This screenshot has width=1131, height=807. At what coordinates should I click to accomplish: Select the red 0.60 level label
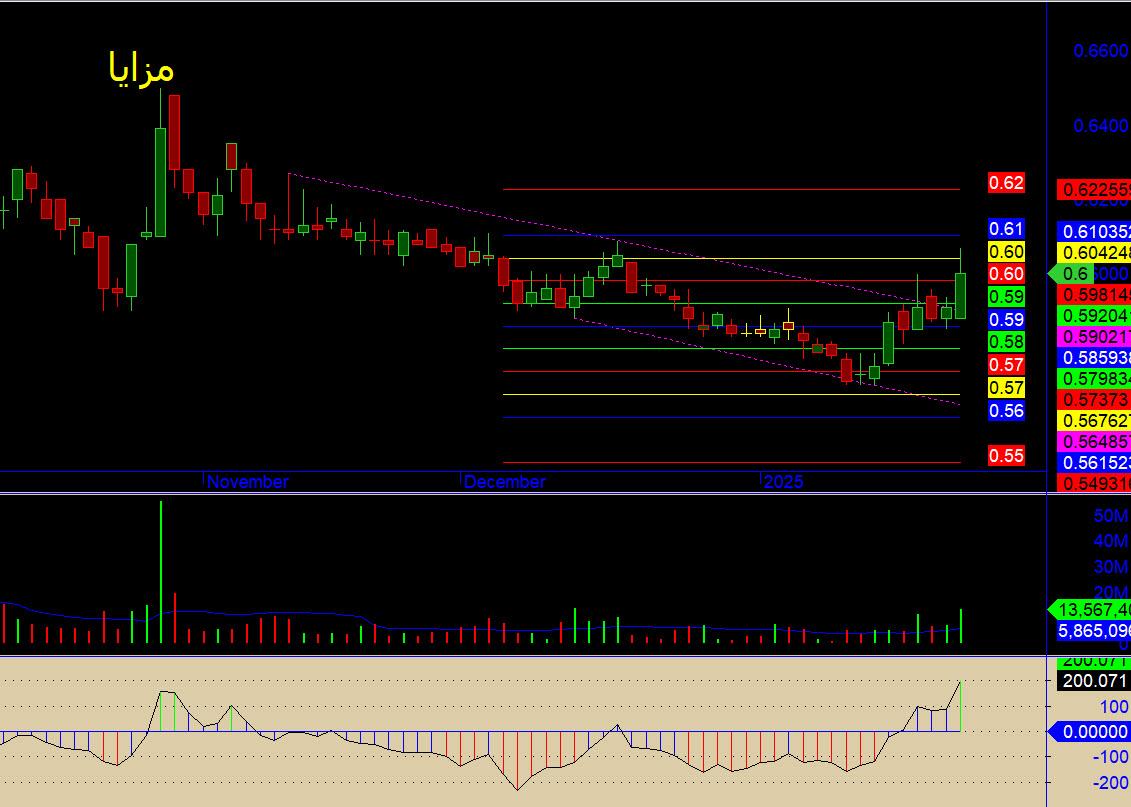[x=1006, y=274]
